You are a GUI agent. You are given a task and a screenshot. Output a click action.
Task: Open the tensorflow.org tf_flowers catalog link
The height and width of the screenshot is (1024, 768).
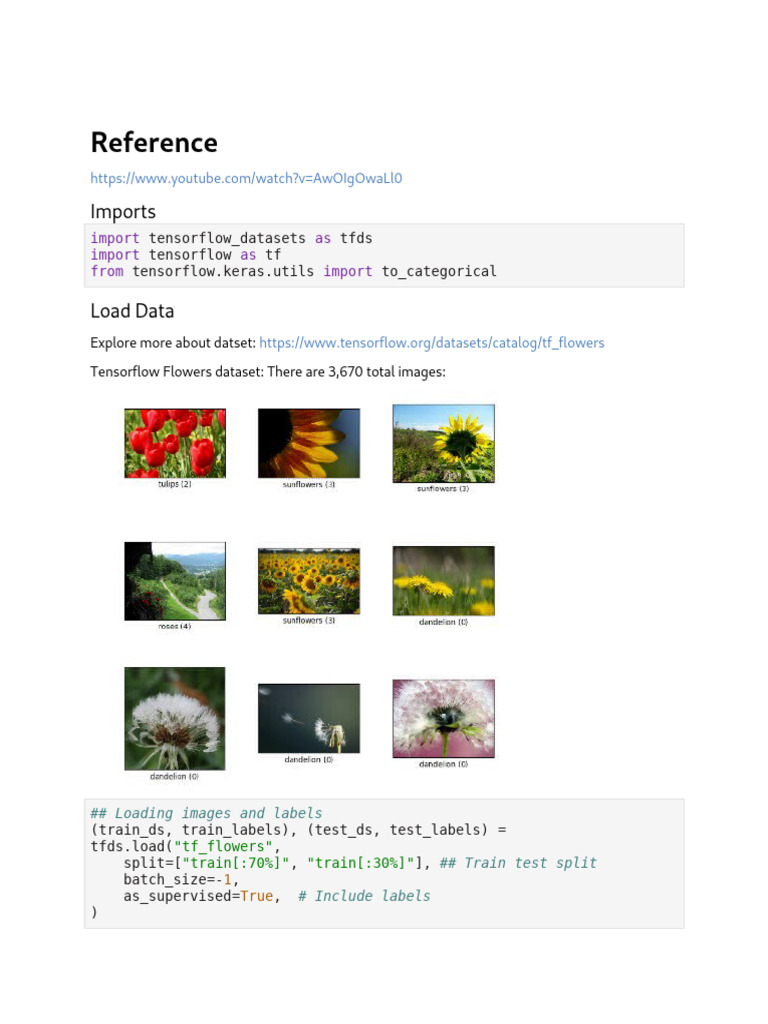(x=432, y=343)
